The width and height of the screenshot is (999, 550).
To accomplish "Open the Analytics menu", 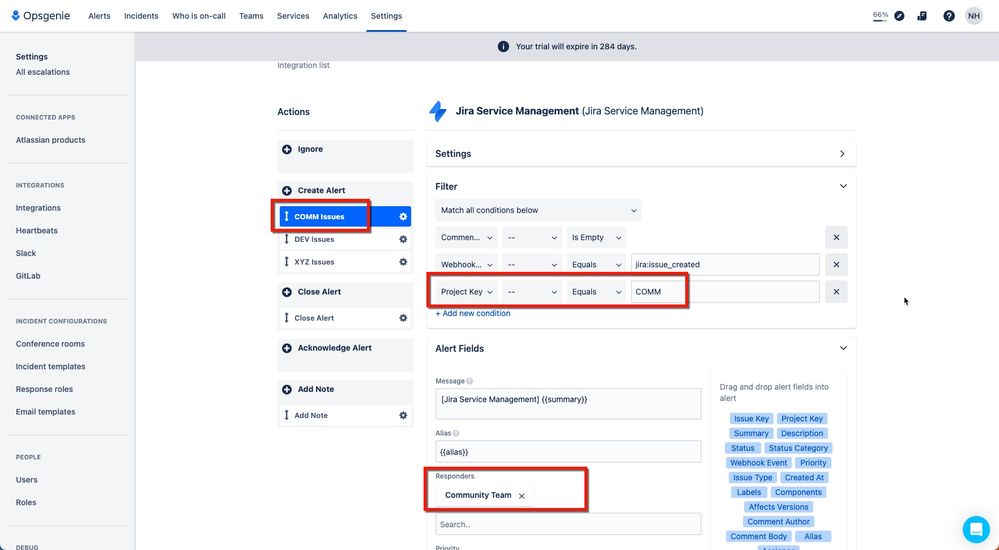I will coord(340,16).
